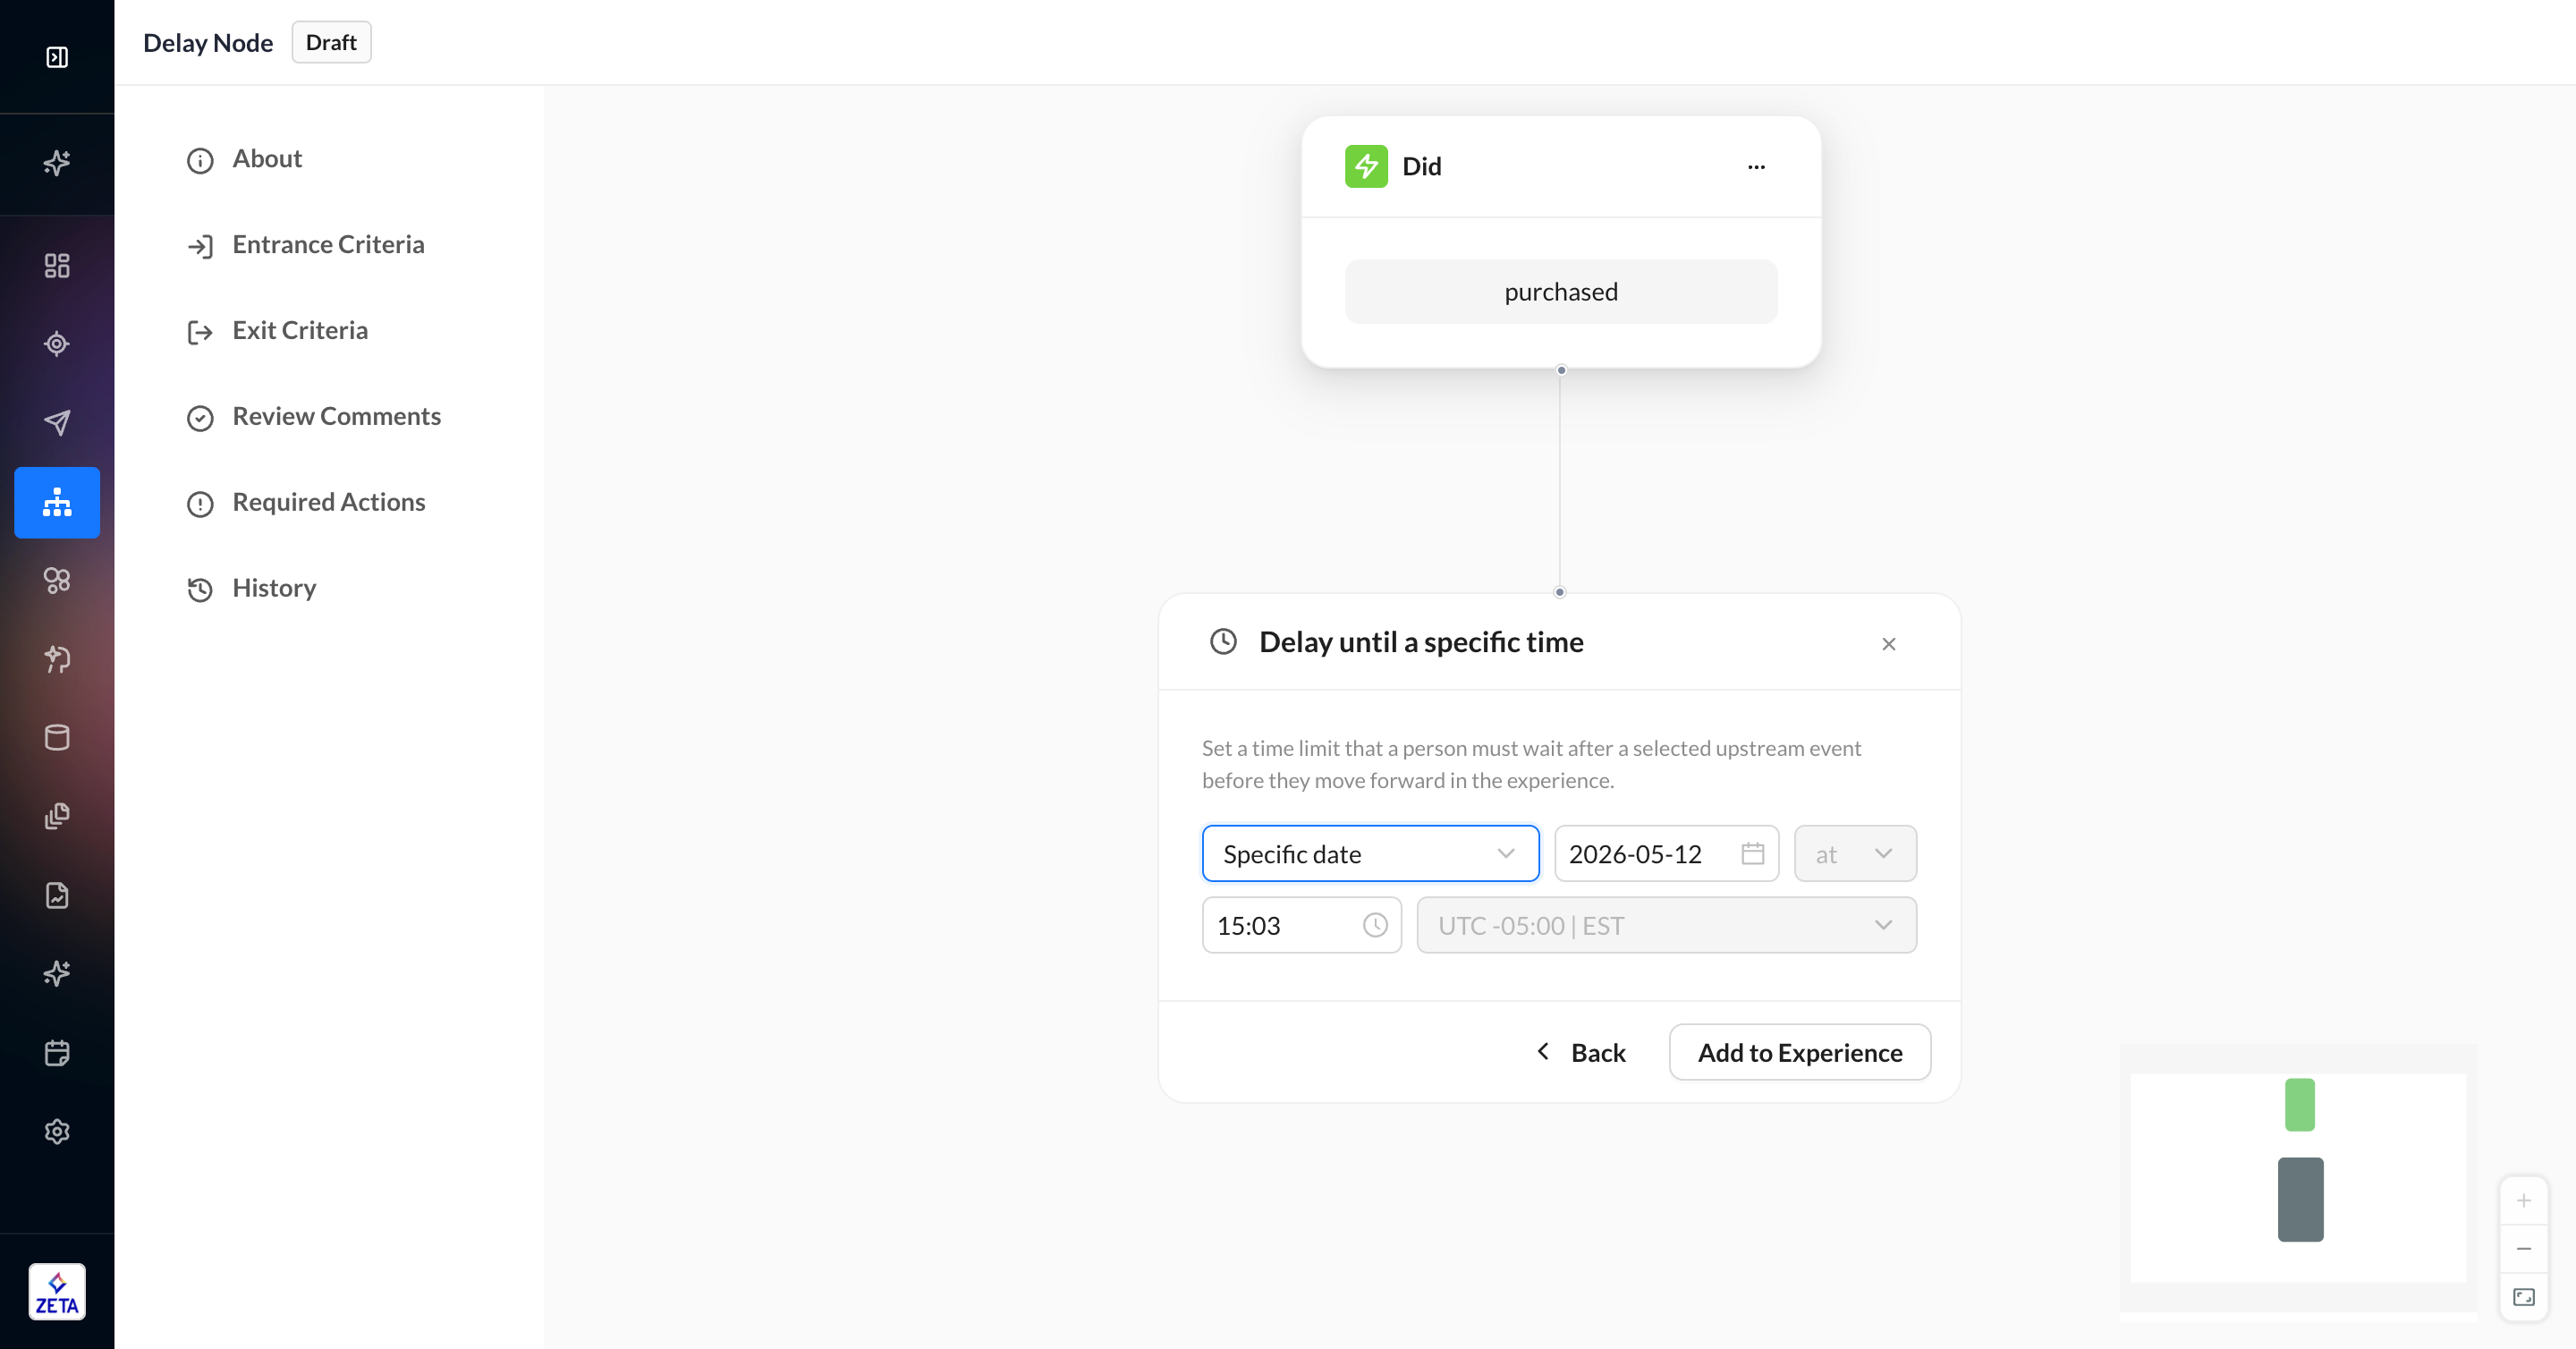
Task: Collapse the sidebar panel icon at top
Action: (x=57, y=57)
